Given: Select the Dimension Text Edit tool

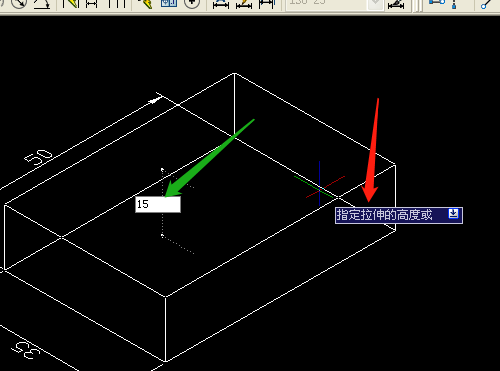Looking at the screenshot, I should [244, 4].
